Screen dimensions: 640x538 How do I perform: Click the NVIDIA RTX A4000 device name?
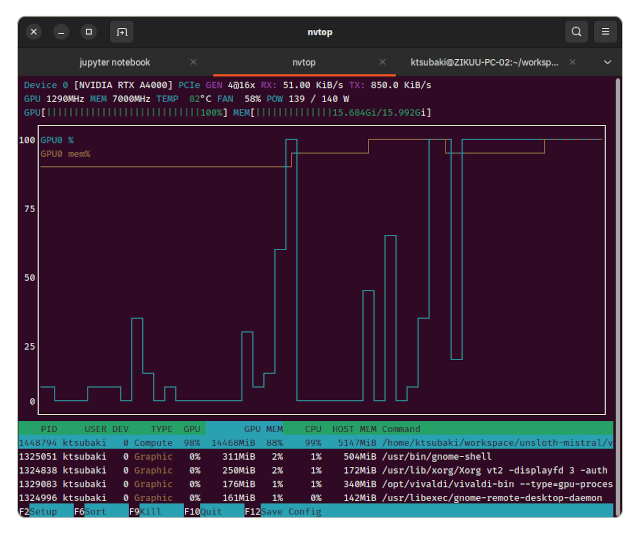pos(123,85)
